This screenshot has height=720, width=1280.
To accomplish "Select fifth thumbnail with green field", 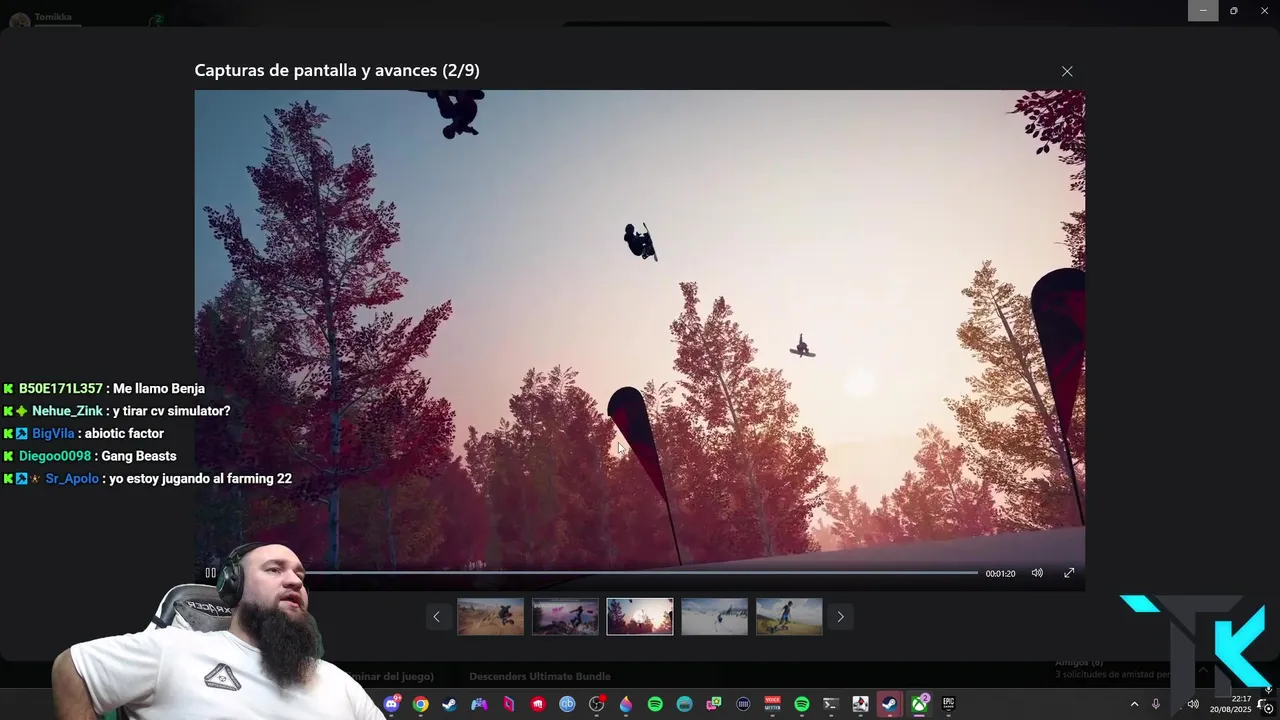I will [789, 617].
